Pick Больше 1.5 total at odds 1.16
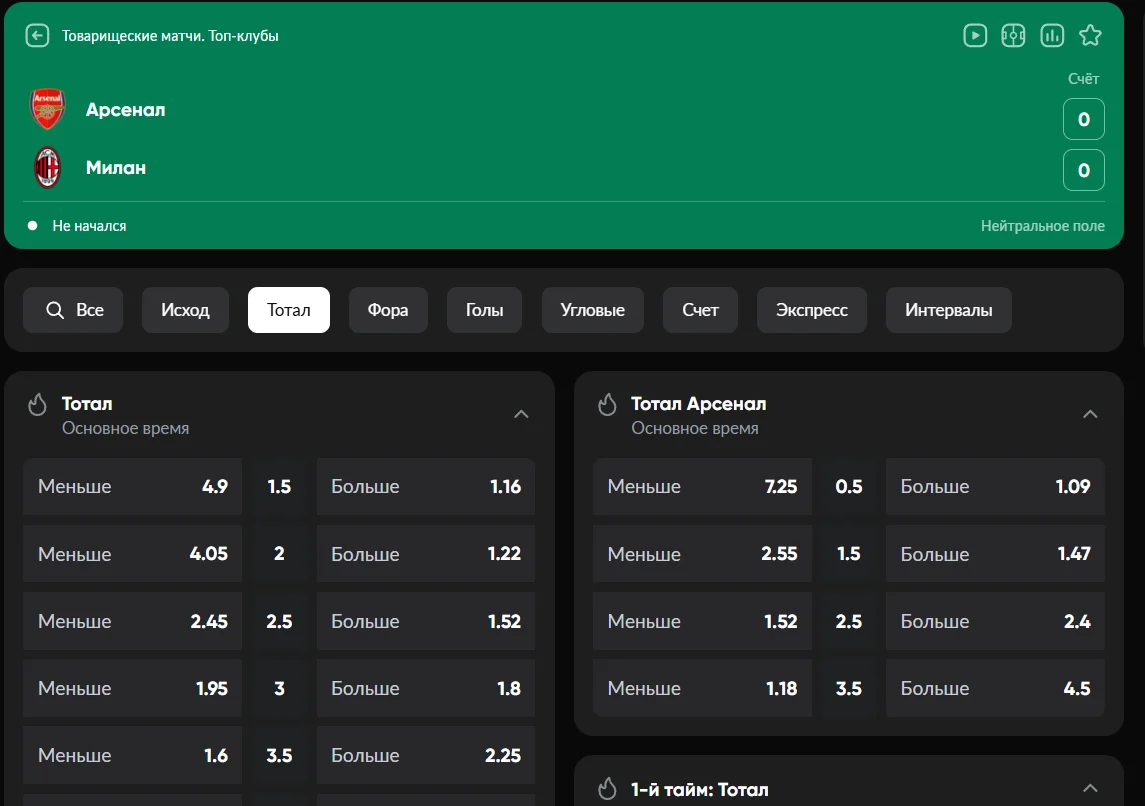 coord(425,487)
